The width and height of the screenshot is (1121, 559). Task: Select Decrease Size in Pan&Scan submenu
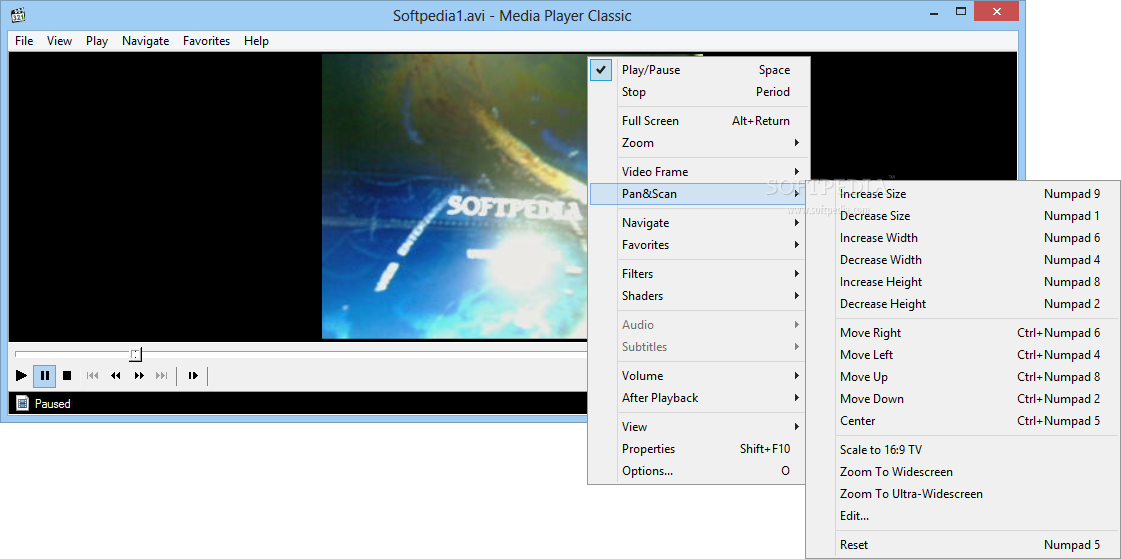(963, 216)
